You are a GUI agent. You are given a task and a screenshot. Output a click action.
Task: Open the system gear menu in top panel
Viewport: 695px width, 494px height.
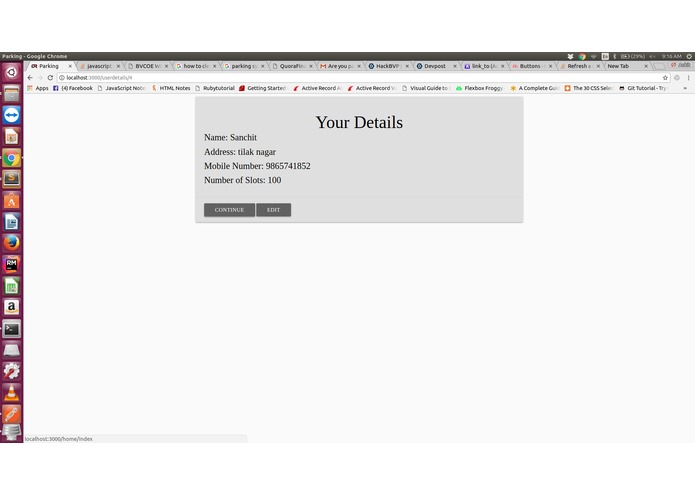(x=689, y=56)
